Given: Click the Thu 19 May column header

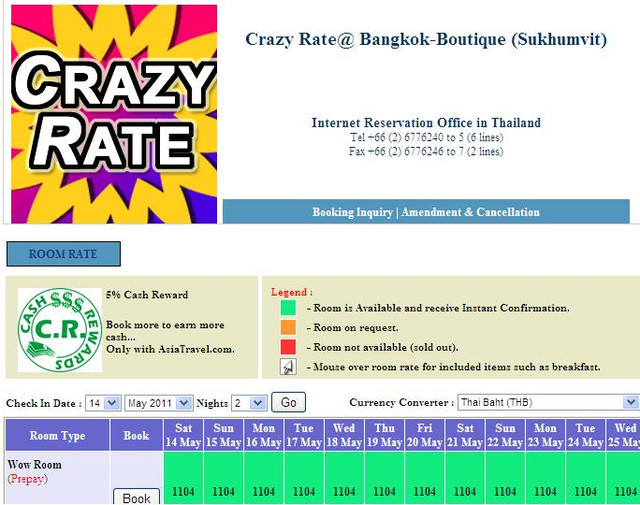Looking at the screenshot, I should click(384, 435).
